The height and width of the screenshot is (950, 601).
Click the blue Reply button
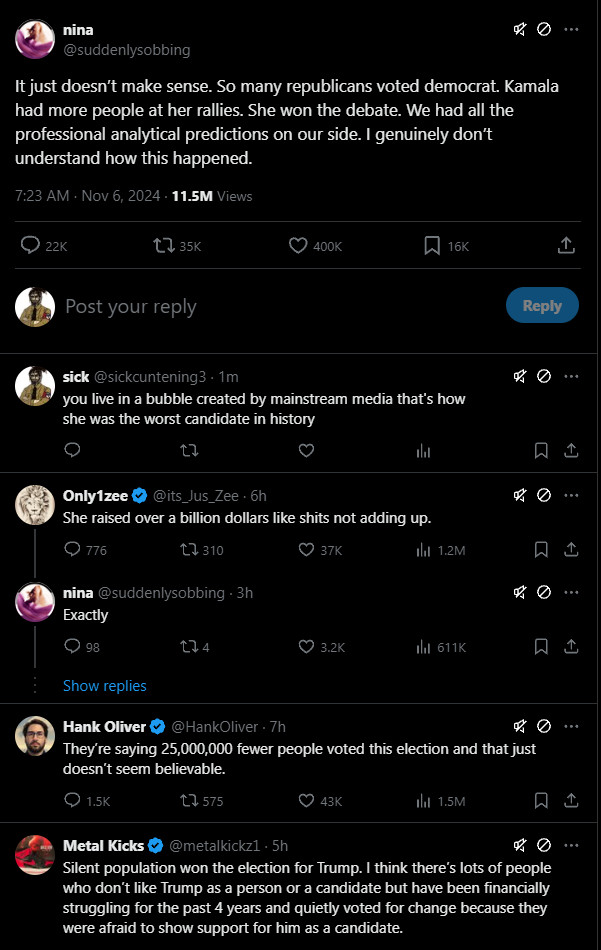542,306
